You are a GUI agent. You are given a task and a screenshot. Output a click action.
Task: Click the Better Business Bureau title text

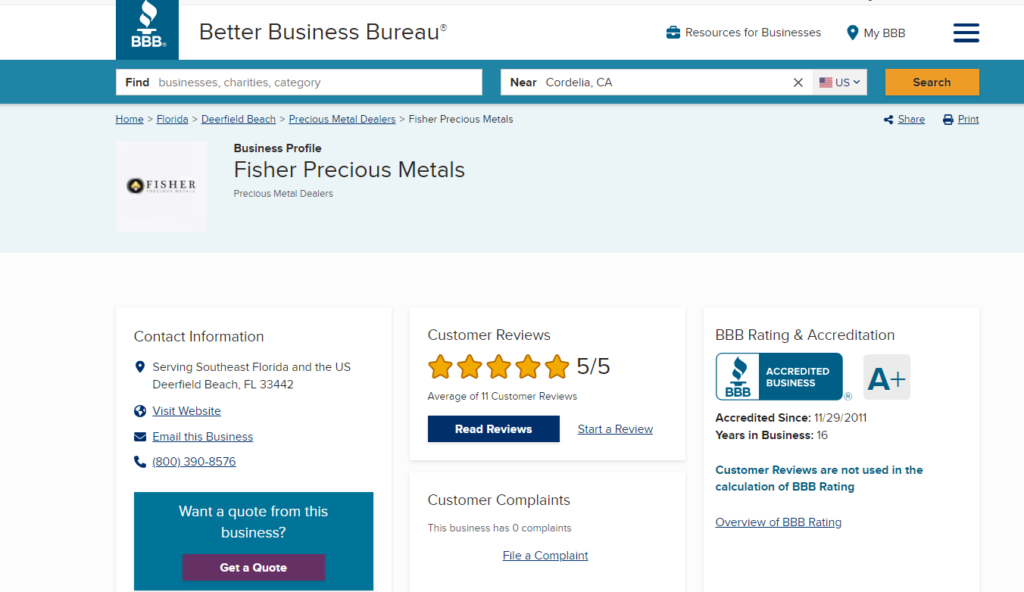coord(323,32)
